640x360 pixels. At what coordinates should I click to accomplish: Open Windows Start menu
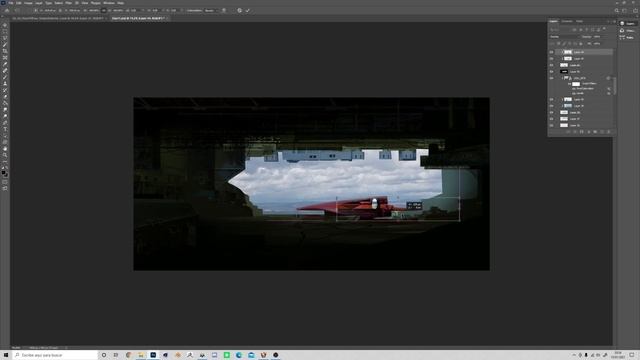6,355
